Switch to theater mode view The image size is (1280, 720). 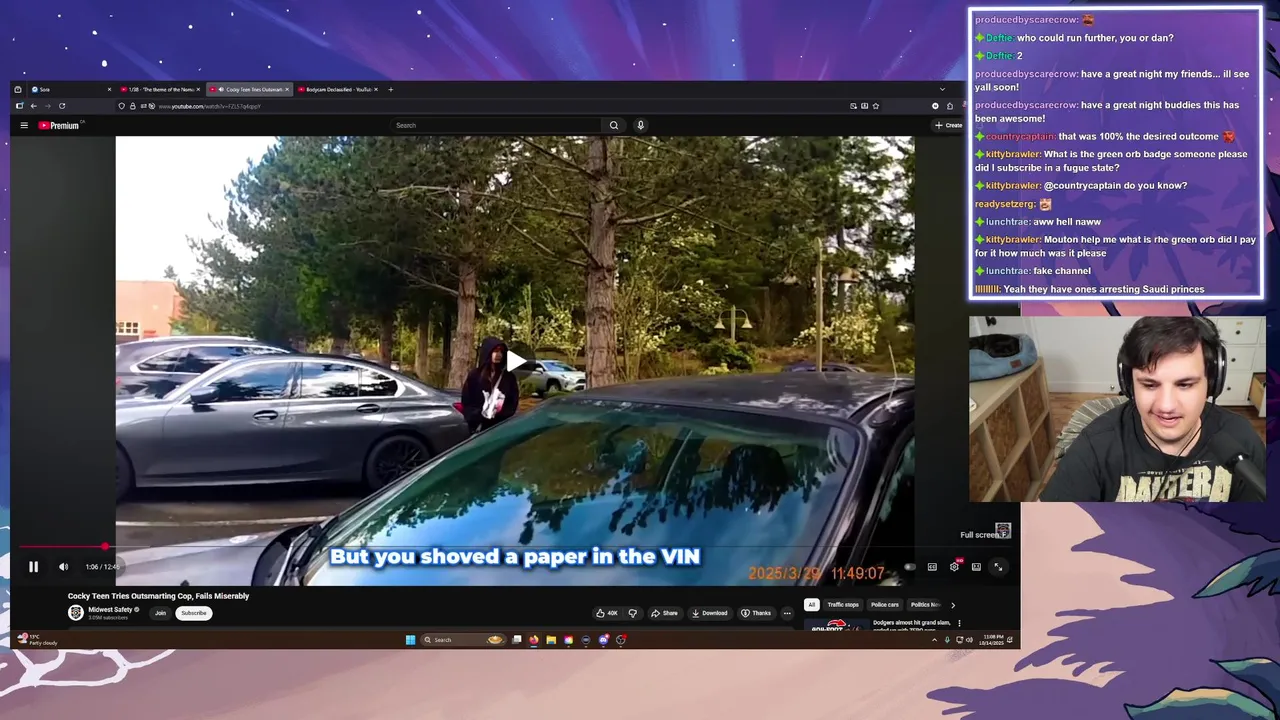tap(976, 567)
